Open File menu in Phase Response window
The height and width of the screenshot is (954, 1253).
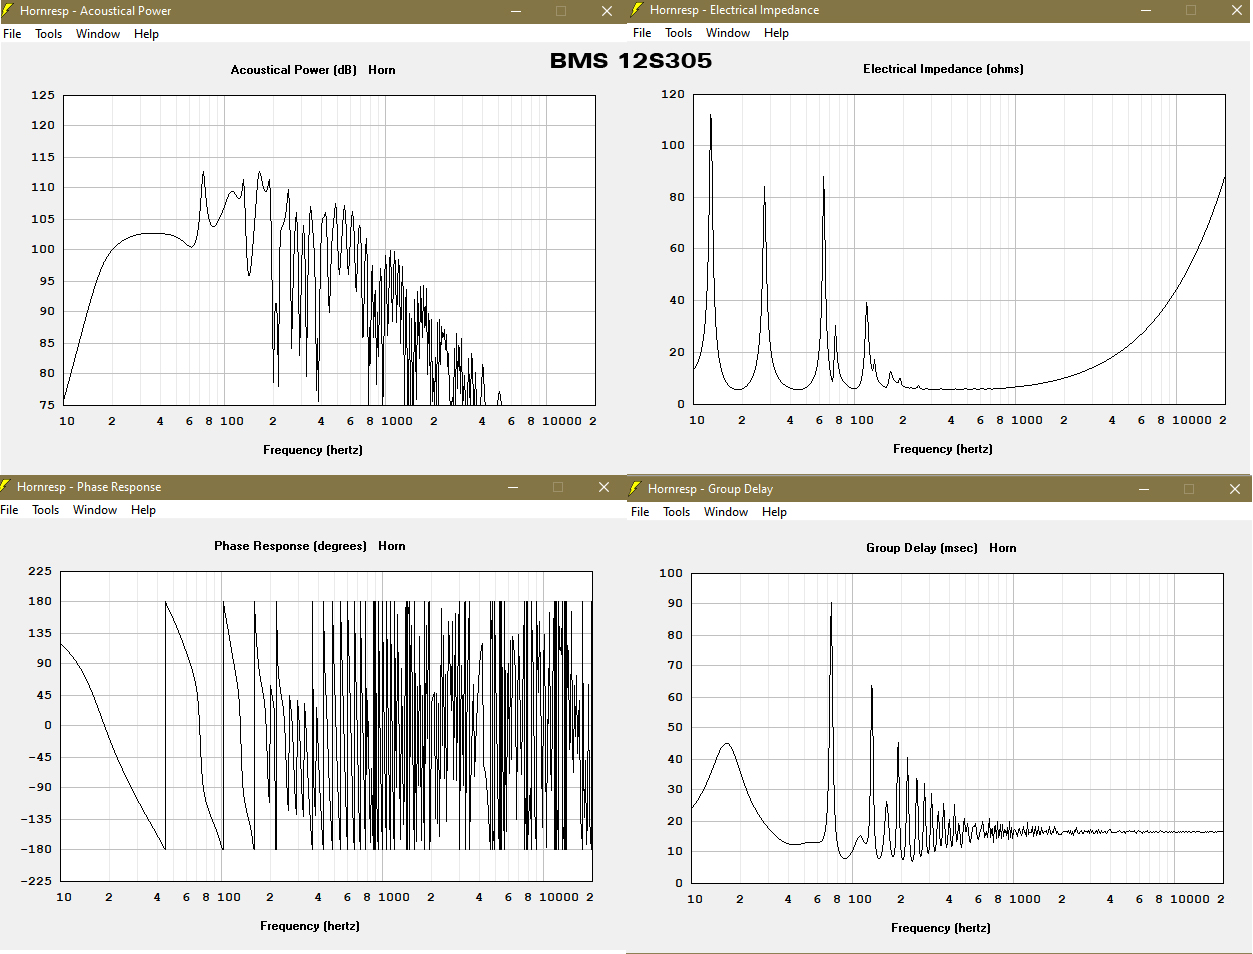[x=9, y=510]
